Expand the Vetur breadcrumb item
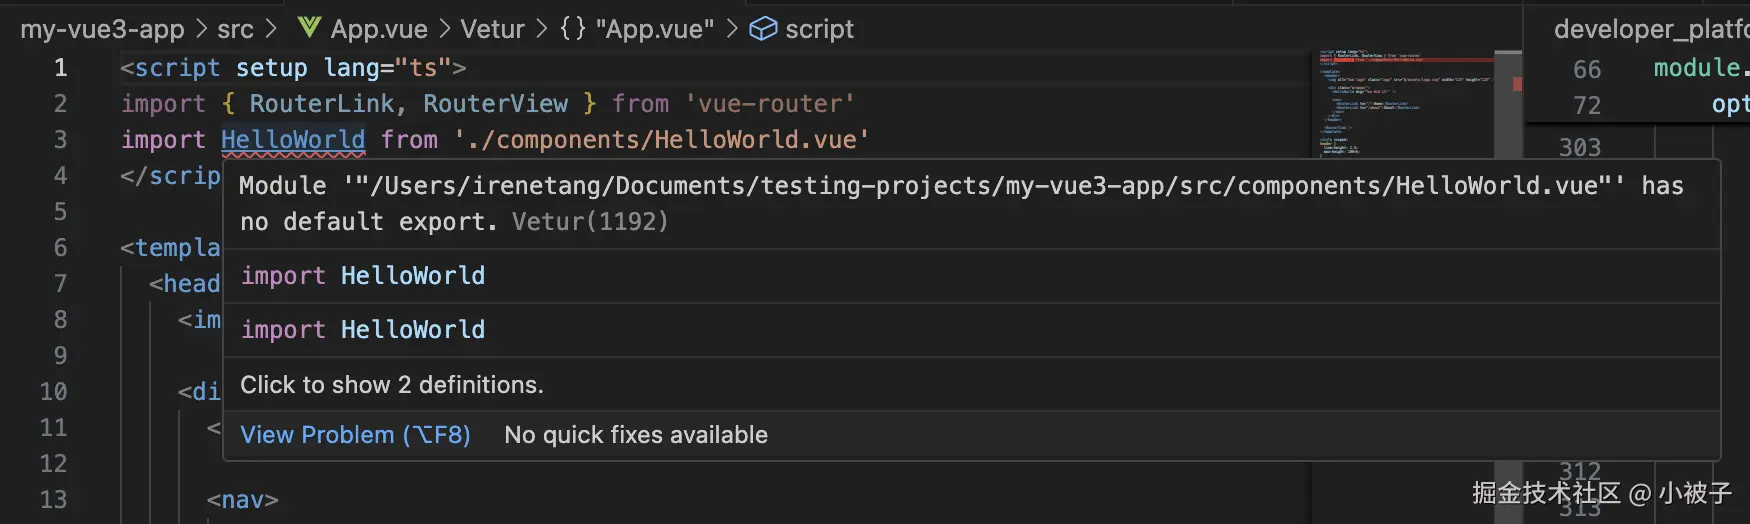1750x524 pixels. point(492,29)
